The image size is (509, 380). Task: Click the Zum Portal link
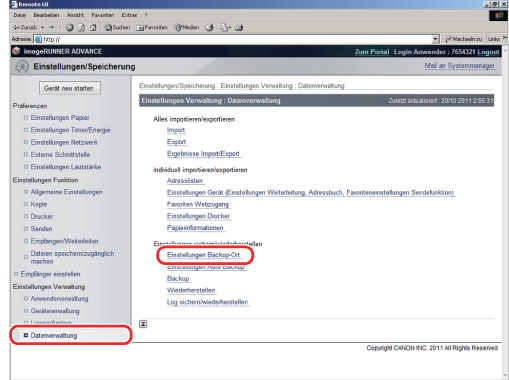tap(372, 52)
